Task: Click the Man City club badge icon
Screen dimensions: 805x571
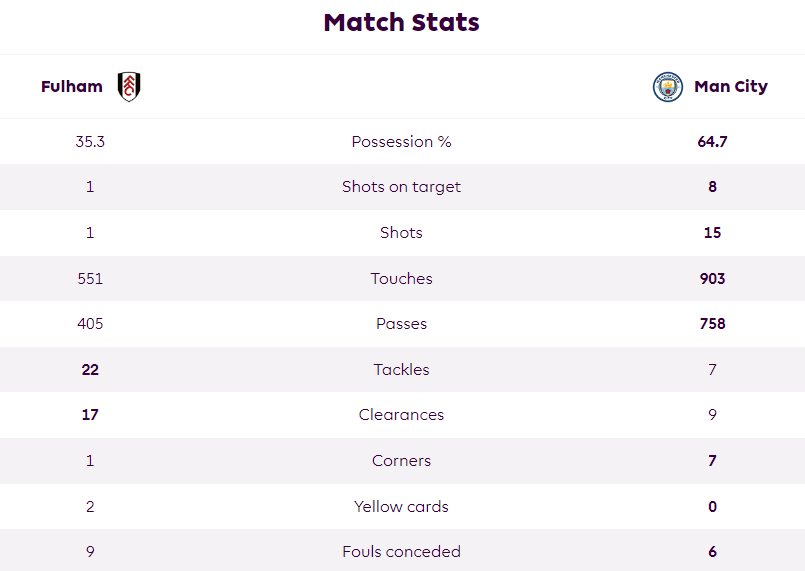Action: (x=667, y=87)
